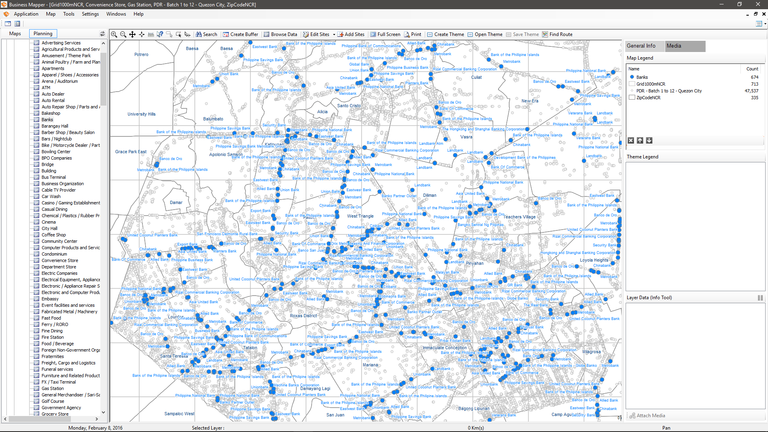Switch to the Media tab
The height and width of the screenshot is (432, 768).
[685, 46]
